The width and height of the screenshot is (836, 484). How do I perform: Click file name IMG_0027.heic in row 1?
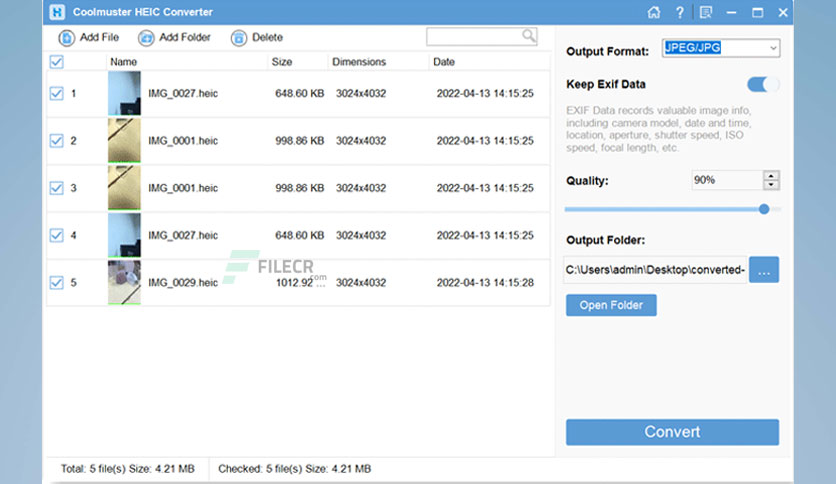tap(183, 93)
